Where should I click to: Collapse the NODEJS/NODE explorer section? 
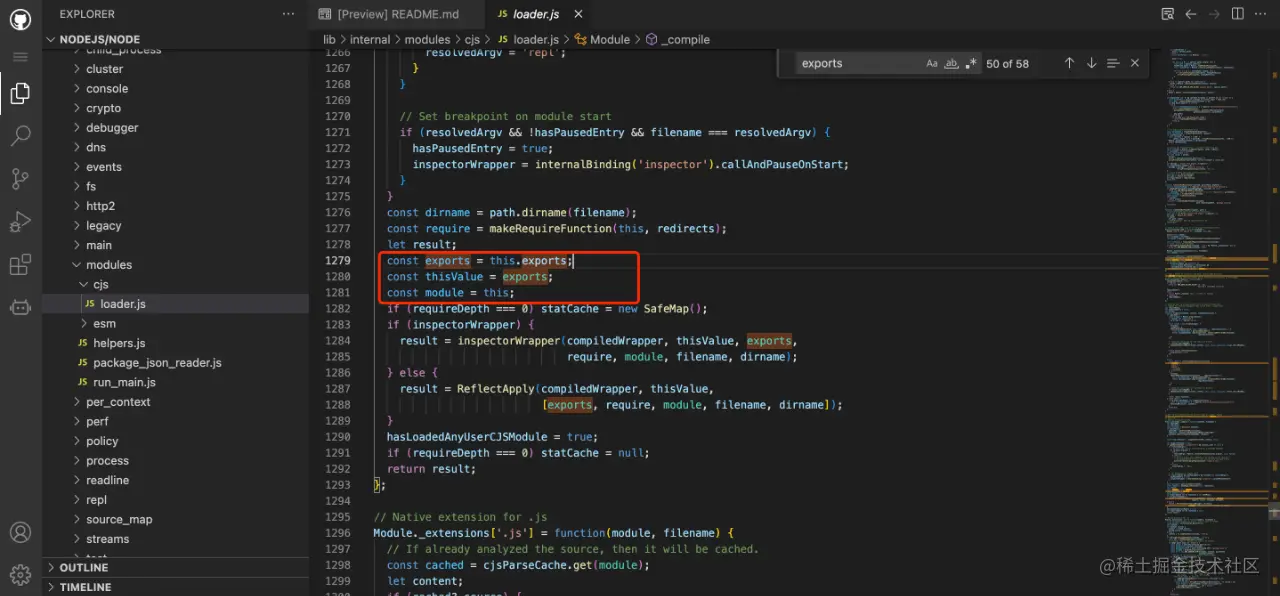tap(176, 39)
